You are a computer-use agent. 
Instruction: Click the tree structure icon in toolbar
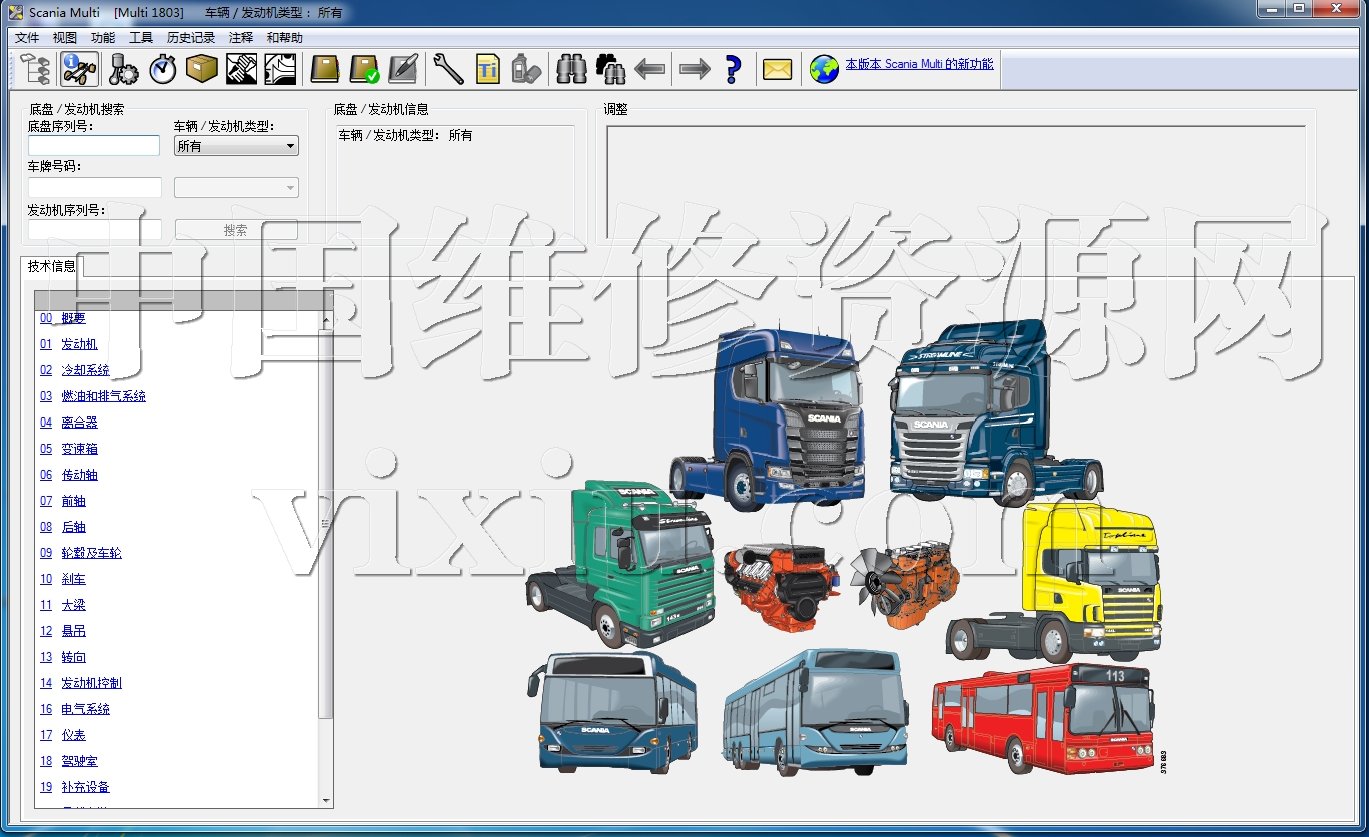(37, 69)
